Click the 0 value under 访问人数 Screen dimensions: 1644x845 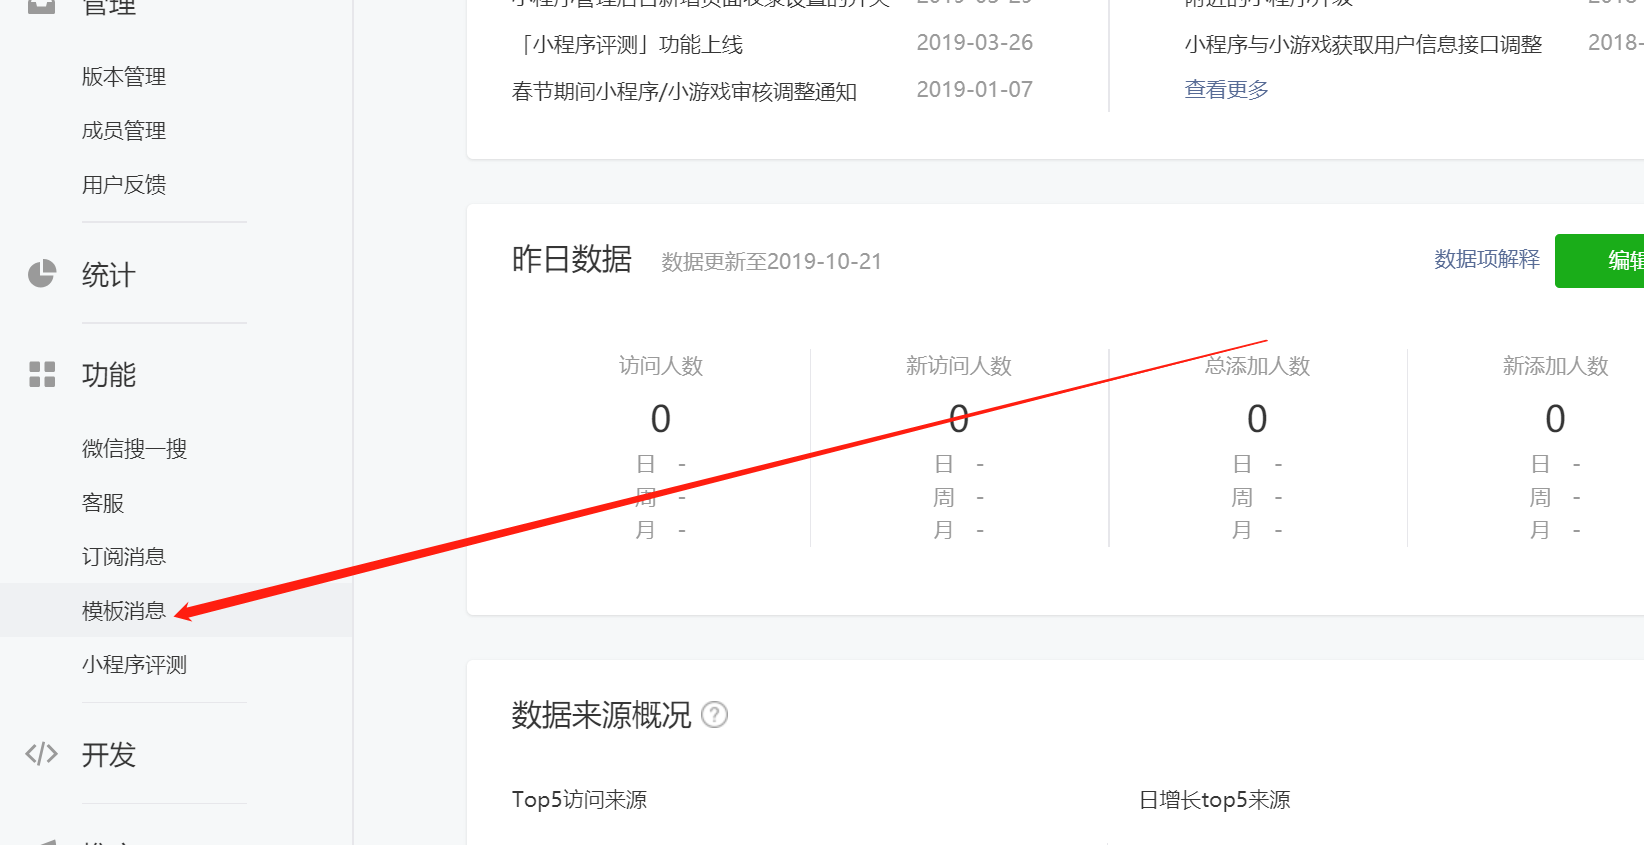click(661, 419)
